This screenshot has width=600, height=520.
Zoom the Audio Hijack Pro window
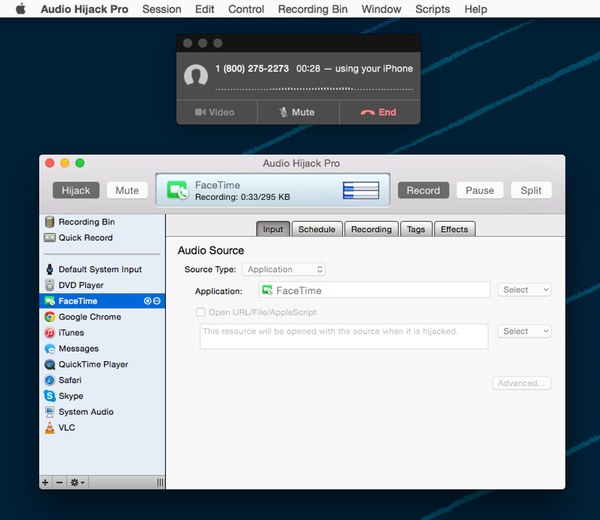click(x=80, y=163)
